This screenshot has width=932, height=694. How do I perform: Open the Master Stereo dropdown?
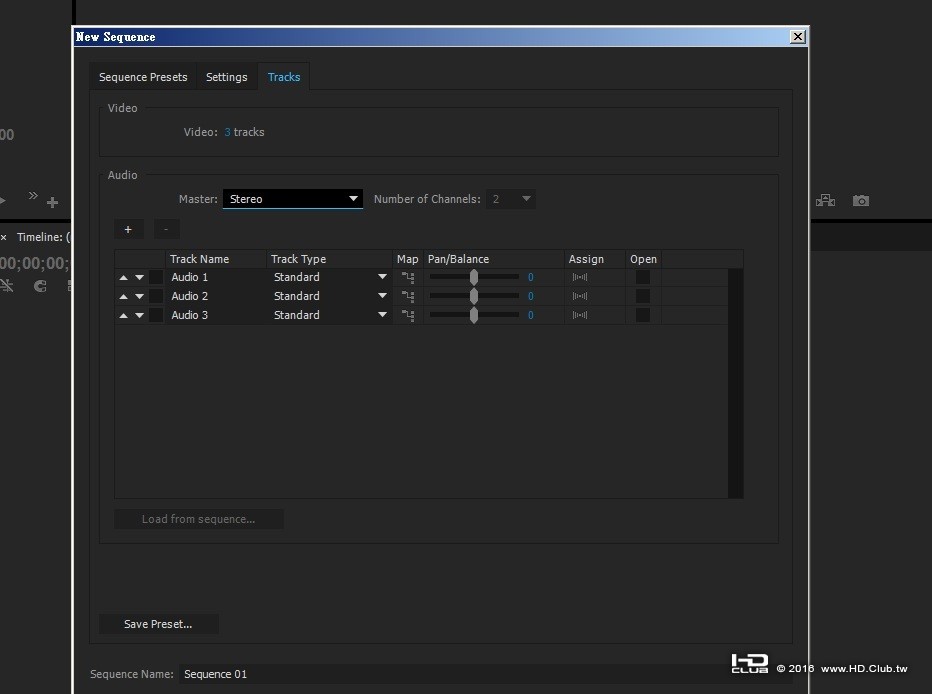point(292,199)
